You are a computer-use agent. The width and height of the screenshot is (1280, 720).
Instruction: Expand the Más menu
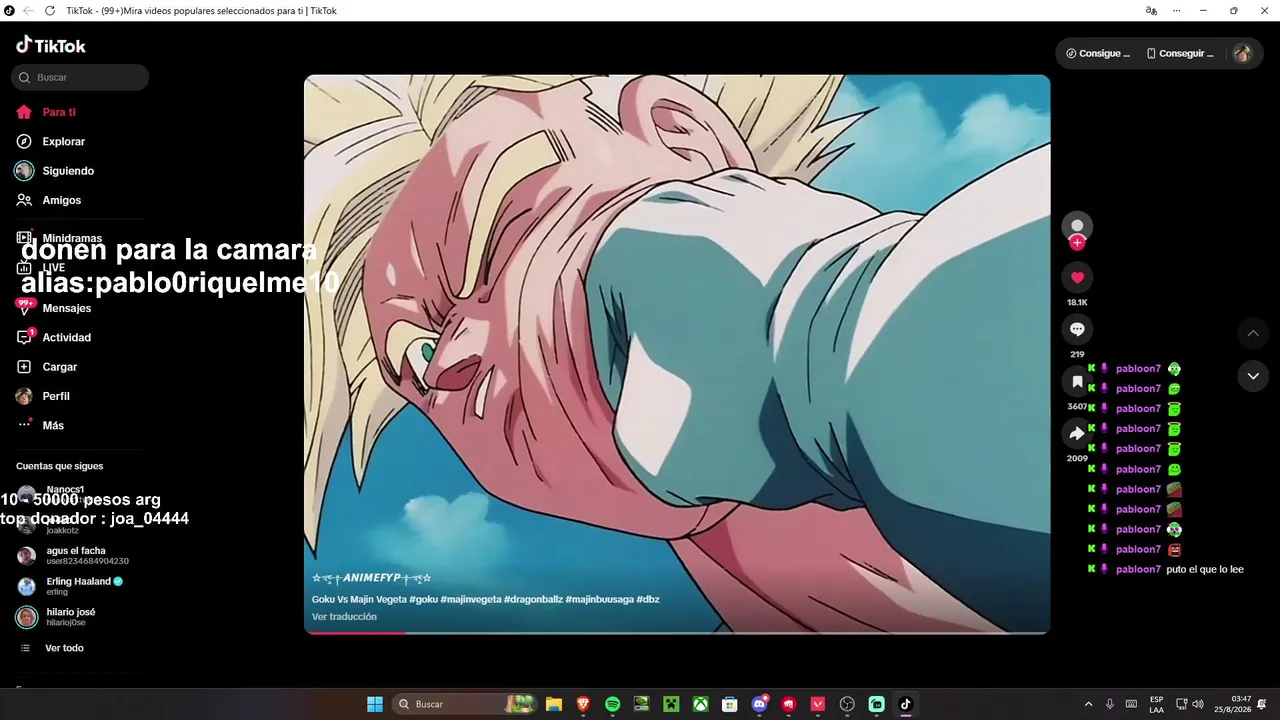click(40, 425)
